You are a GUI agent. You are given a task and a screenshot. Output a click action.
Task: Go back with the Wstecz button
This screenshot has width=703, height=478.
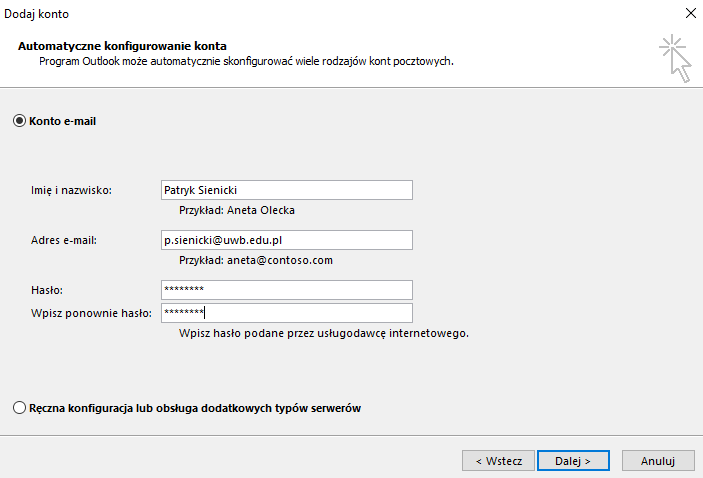(x=499, y=461)
